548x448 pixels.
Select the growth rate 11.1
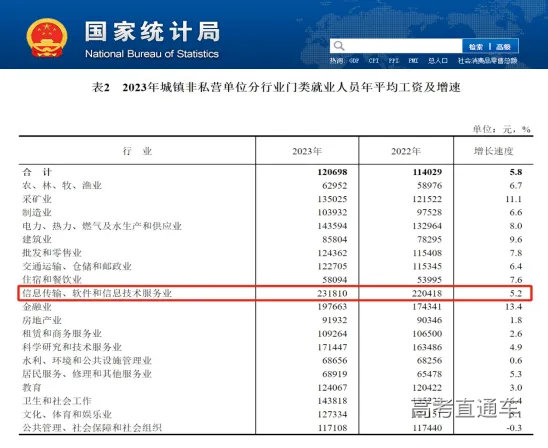click(x=513, y=199)
